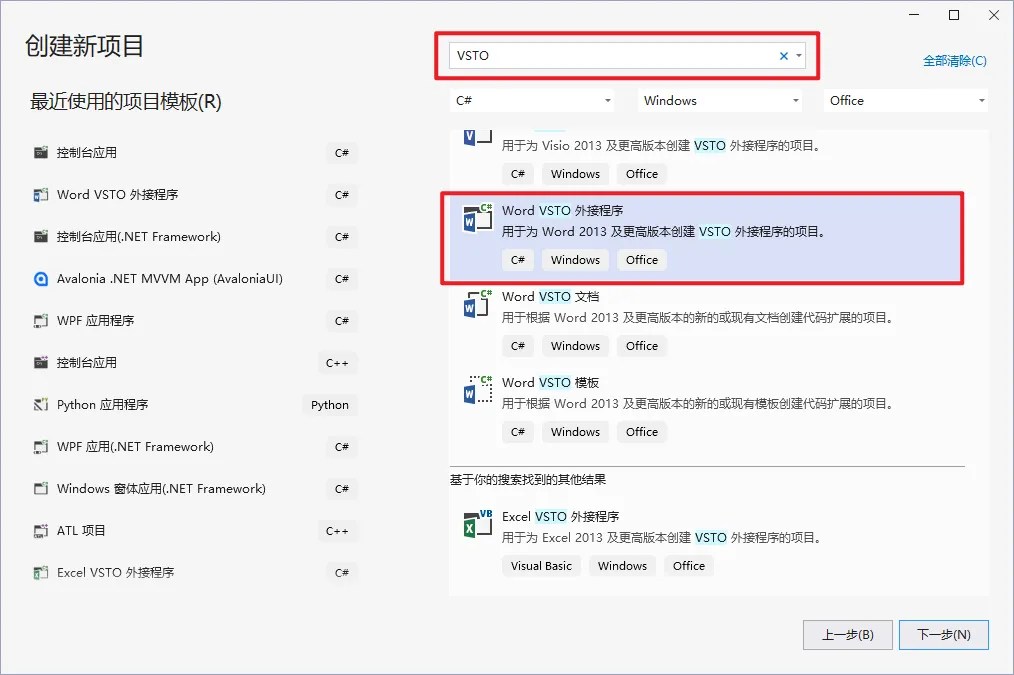
Task: Click the 上一步(B) button
Action: tap(848, 635)
